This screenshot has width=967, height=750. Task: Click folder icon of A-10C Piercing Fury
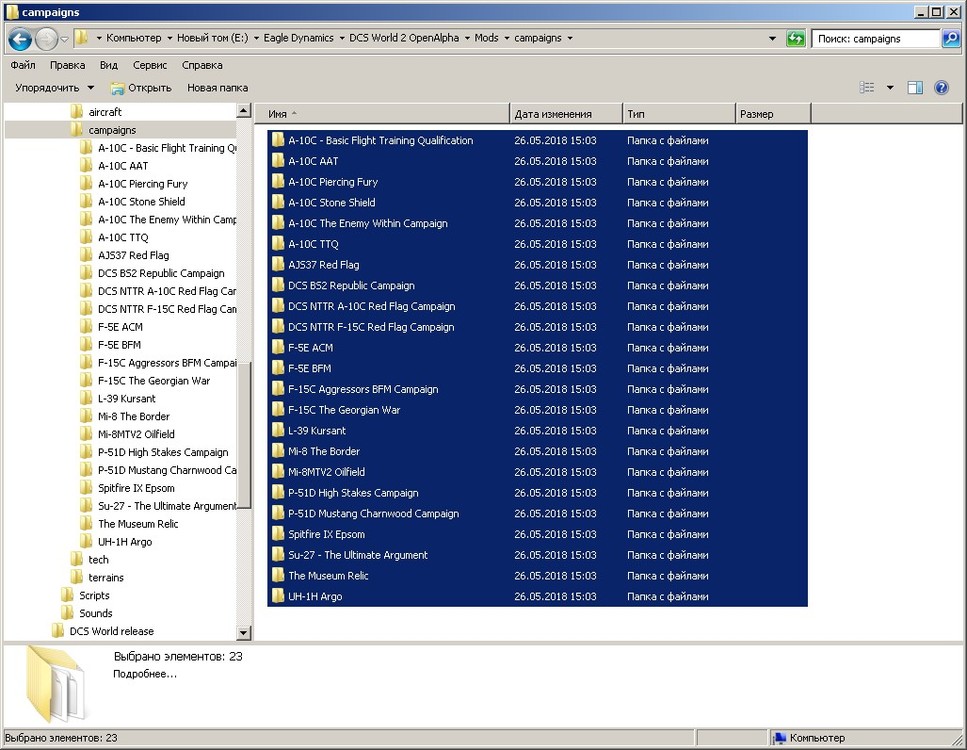pyautogui.click(x=278, y=182)
